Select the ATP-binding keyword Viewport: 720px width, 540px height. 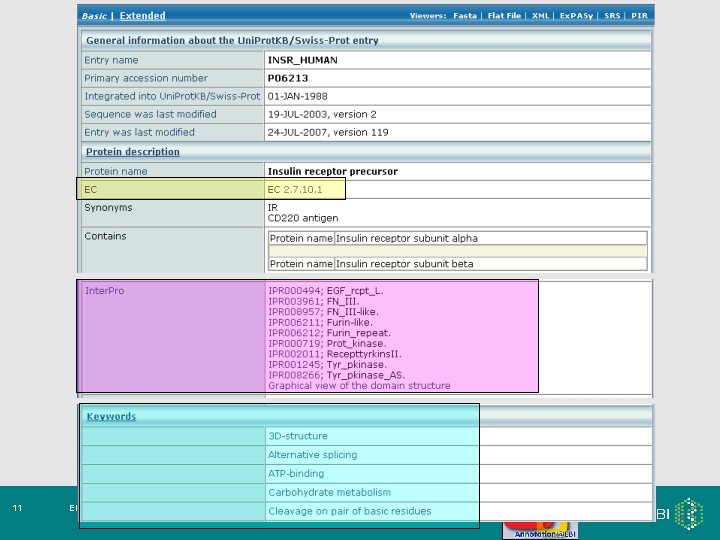296,473
